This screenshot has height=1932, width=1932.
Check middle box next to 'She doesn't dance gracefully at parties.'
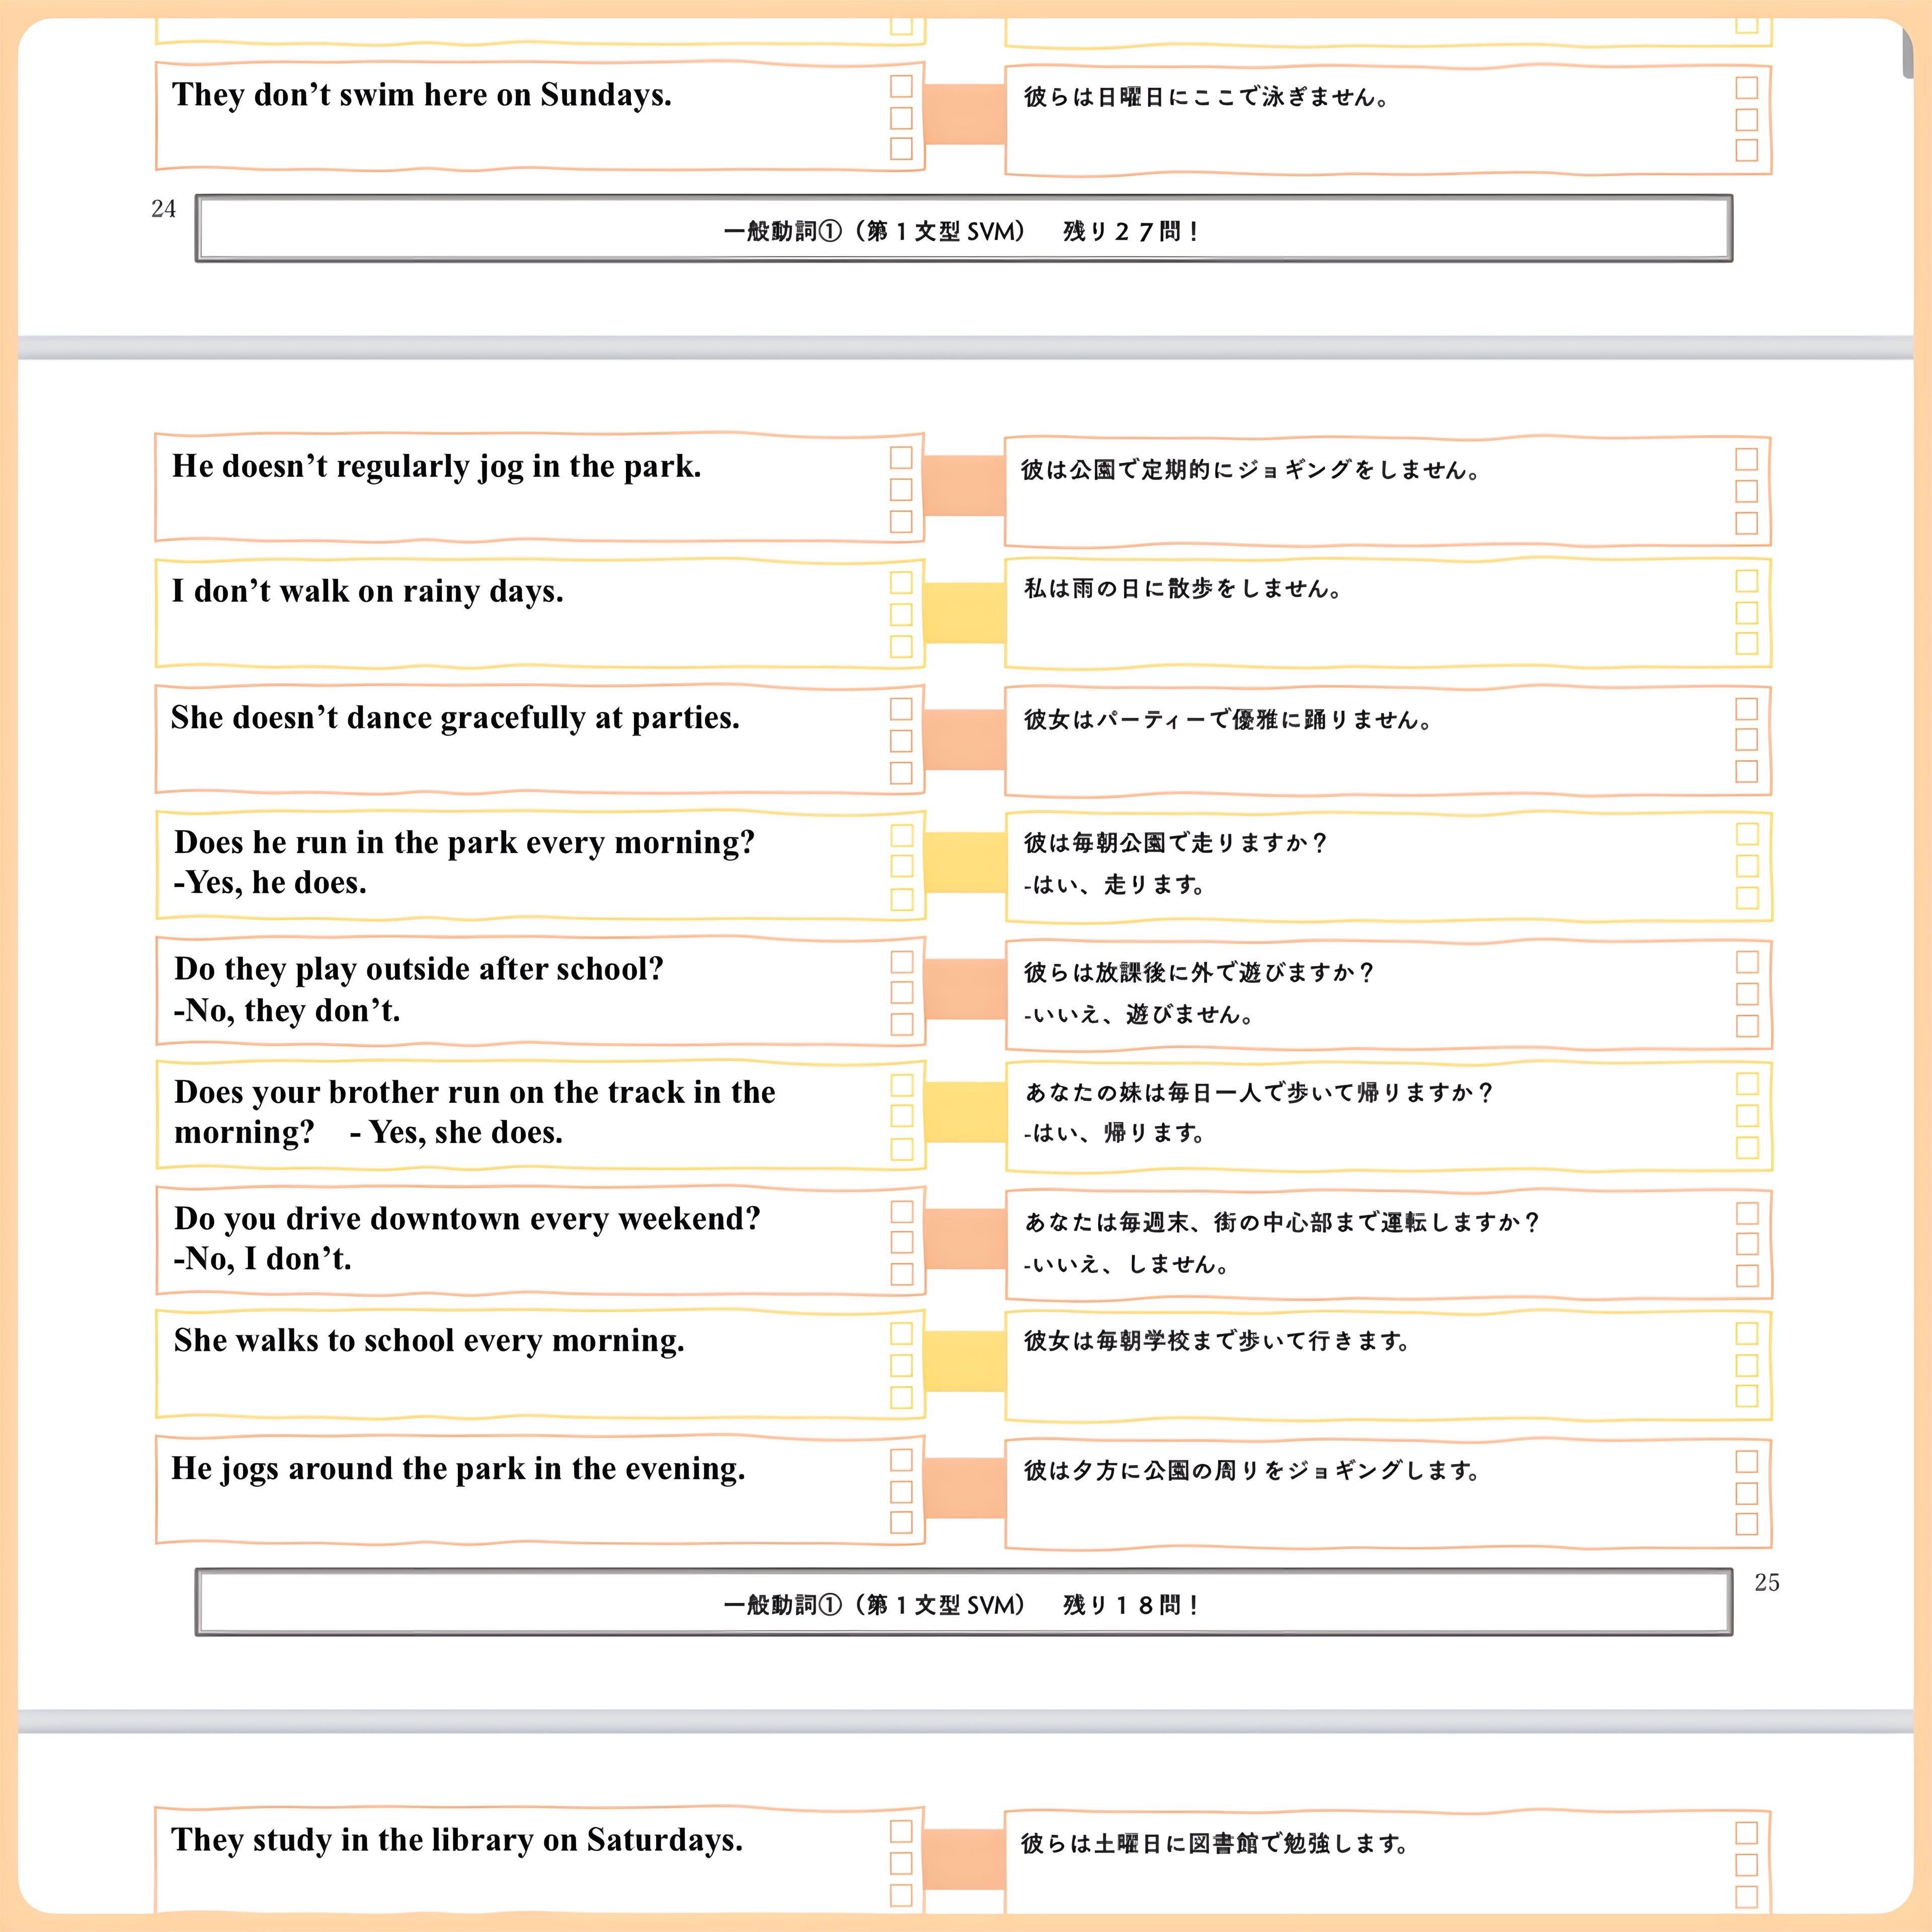click(x=901, y=741)
